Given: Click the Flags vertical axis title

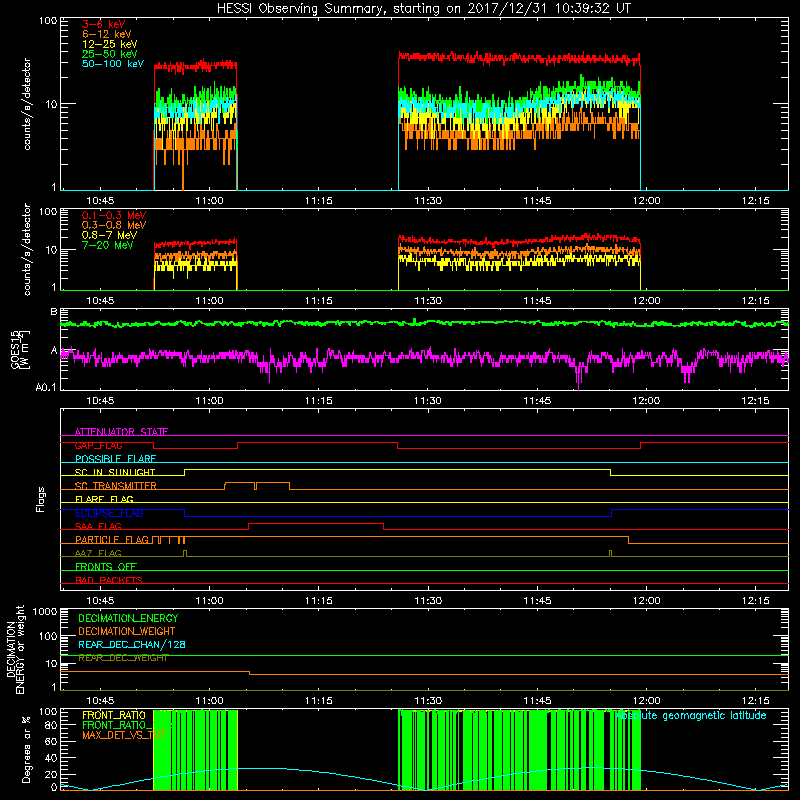Looking at the screenshot, I should (x=41, y=499).
